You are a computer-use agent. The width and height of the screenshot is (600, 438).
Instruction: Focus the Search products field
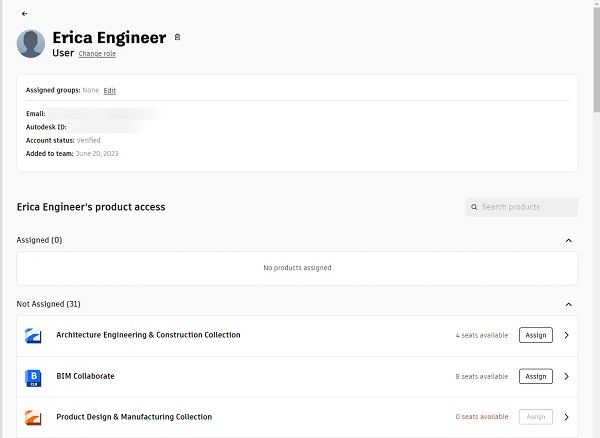(x=522, y=207)
